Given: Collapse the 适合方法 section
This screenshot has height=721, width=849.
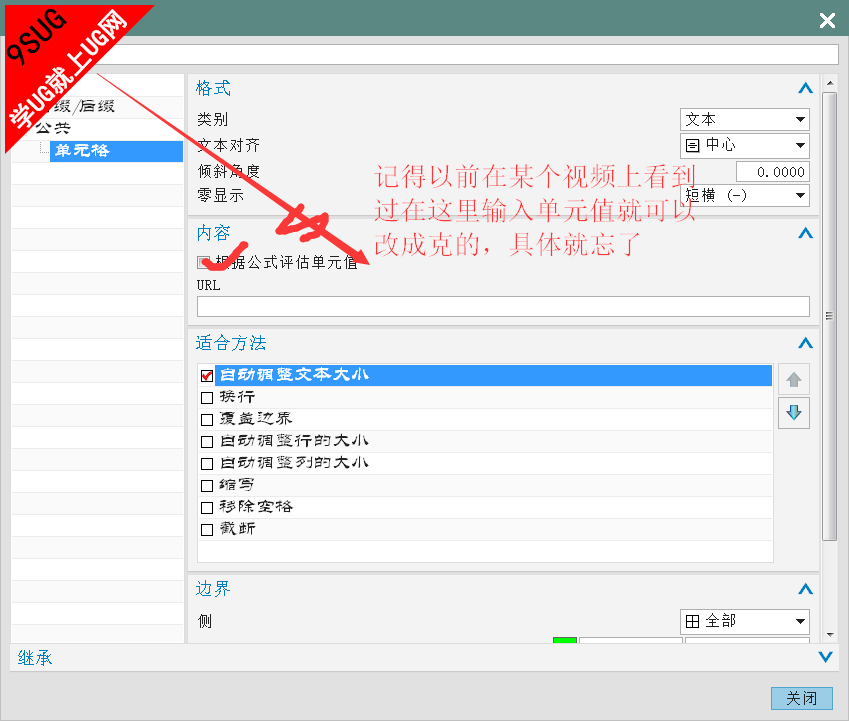Looking at the screenshot, I should tap(805, 343).
